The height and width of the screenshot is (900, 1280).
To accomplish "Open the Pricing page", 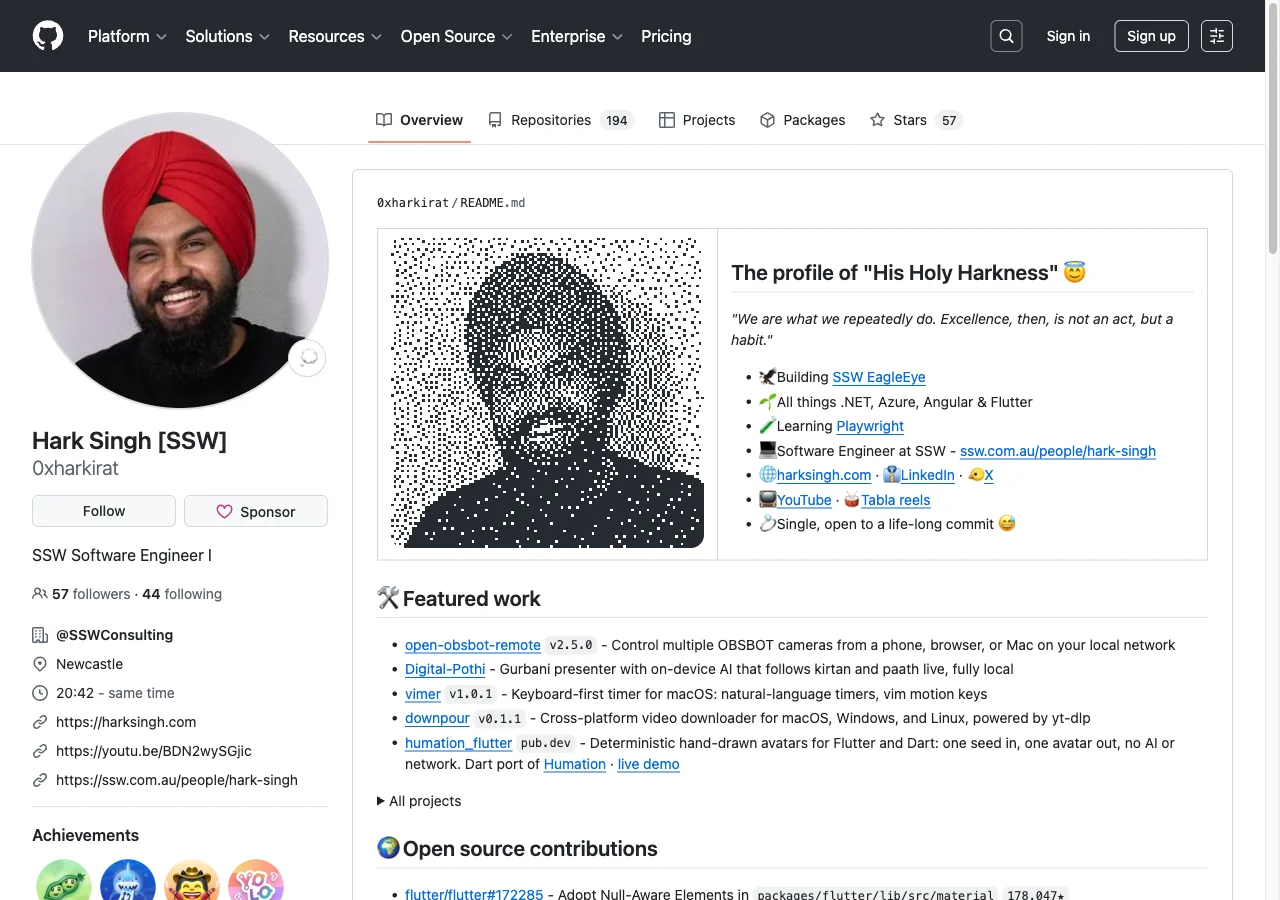I will 666,36.
